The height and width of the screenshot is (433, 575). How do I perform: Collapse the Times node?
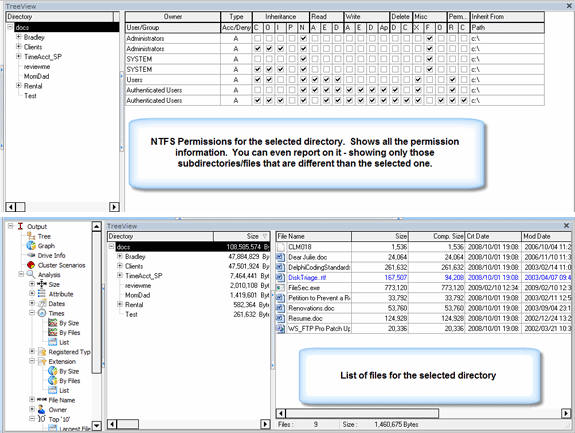pos(32,313)
